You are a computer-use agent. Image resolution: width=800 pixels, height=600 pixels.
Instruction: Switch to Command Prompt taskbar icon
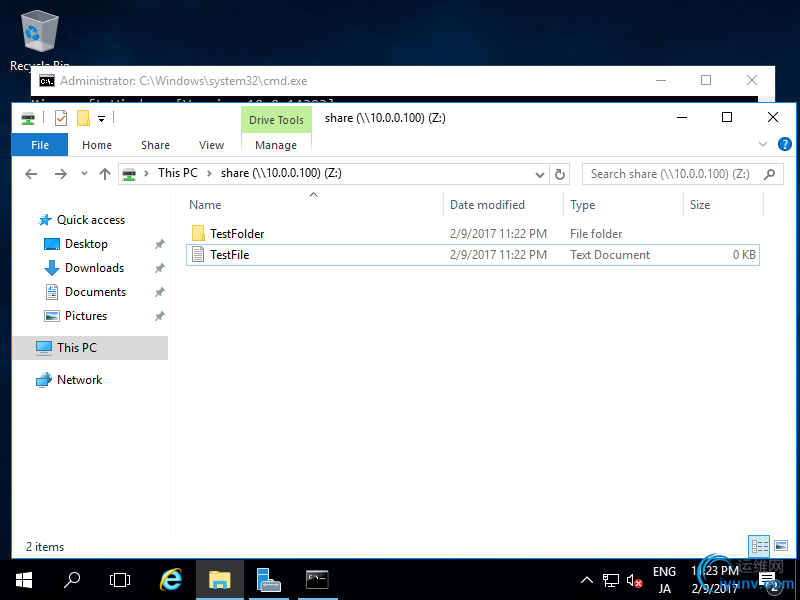(x=317, y=580)
